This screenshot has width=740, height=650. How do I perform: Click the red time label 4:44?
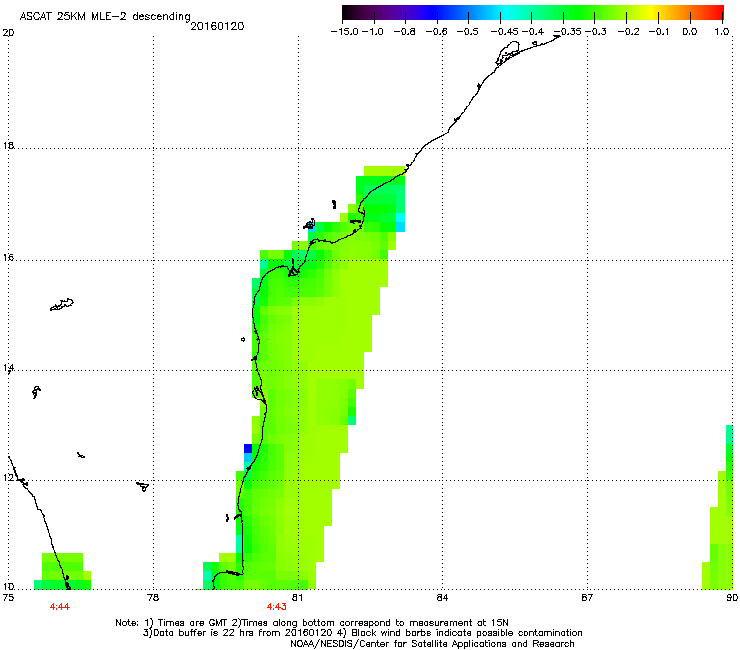pos(60,607)
